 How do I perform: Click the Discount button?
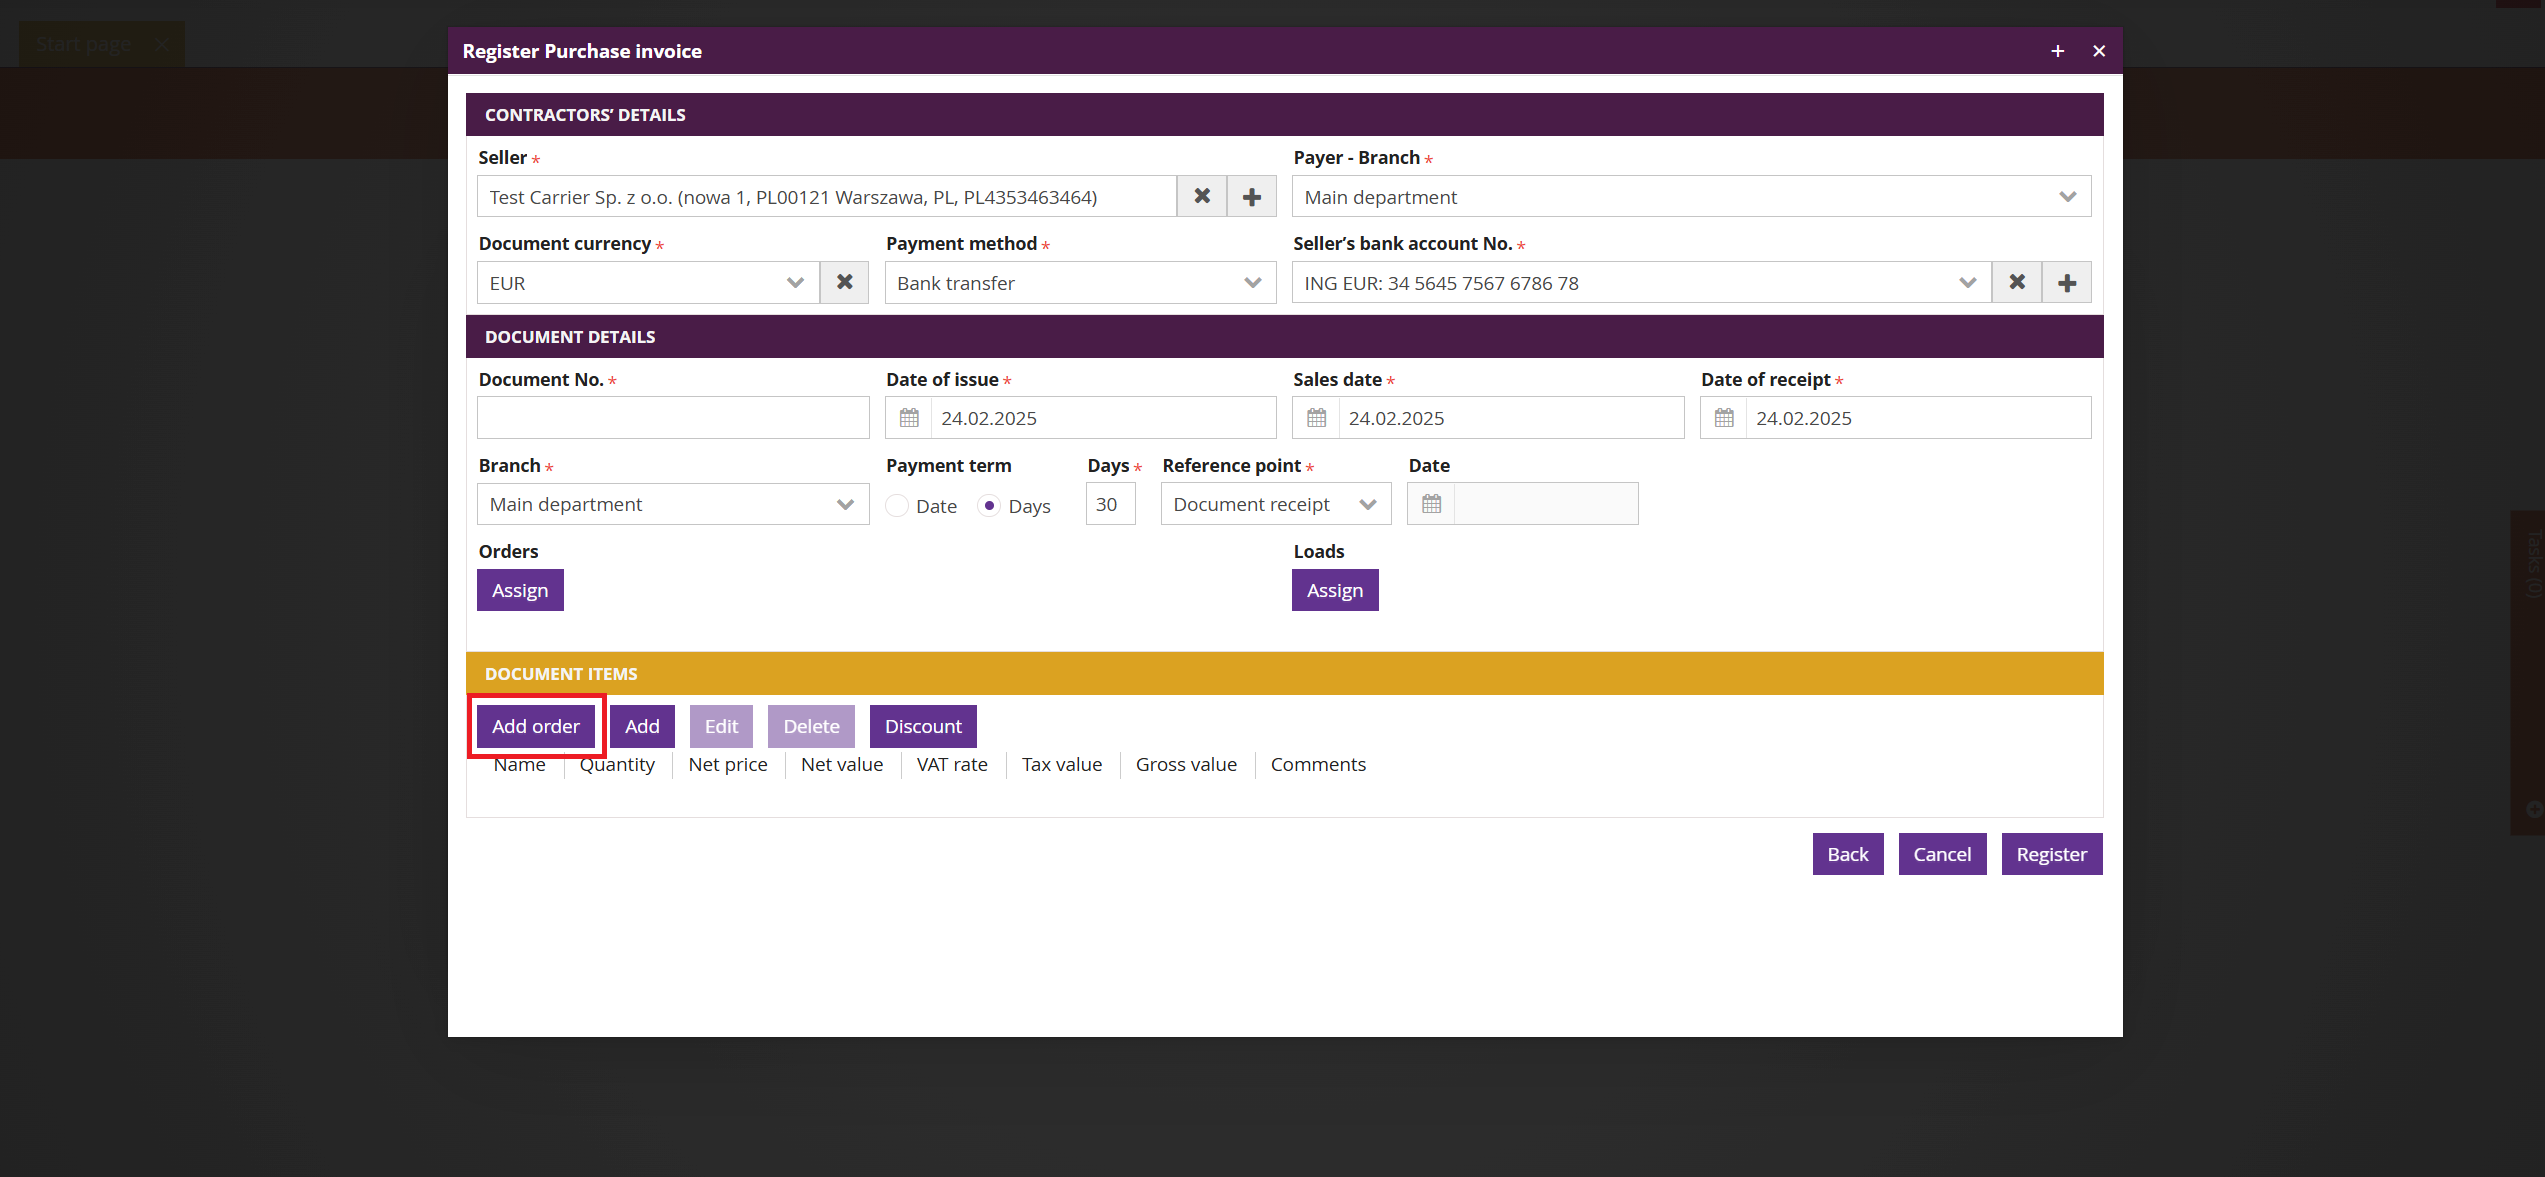click(x=923, y=726)
